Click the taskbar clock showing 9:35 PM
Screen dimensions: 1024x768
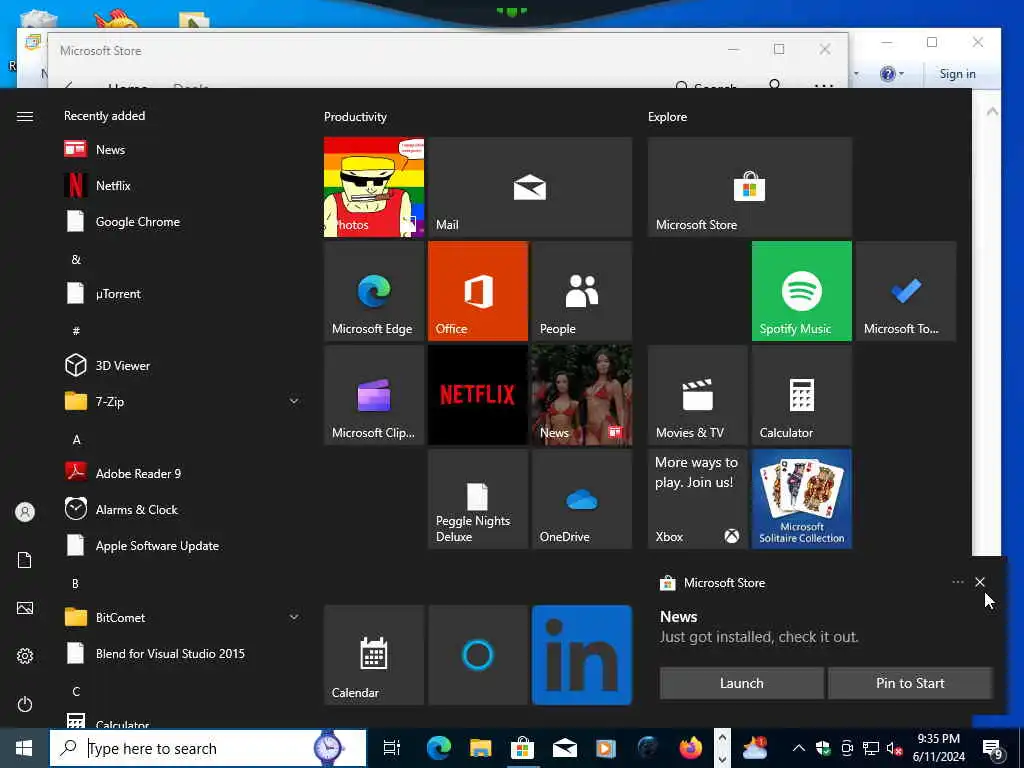point(938,748)
